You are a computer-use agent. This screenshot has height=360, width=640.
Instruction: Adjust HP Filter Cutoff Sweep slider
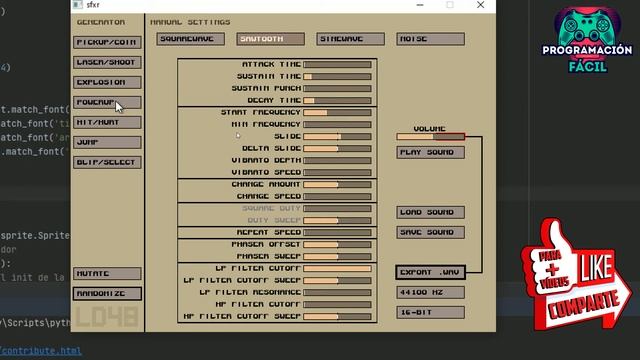(338, 316)
